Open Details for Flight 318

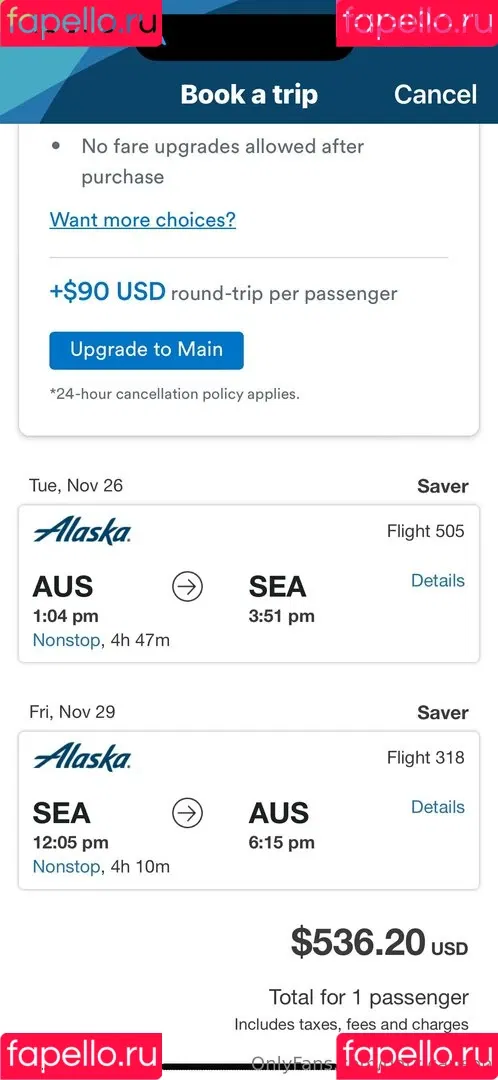coord(438,807)
